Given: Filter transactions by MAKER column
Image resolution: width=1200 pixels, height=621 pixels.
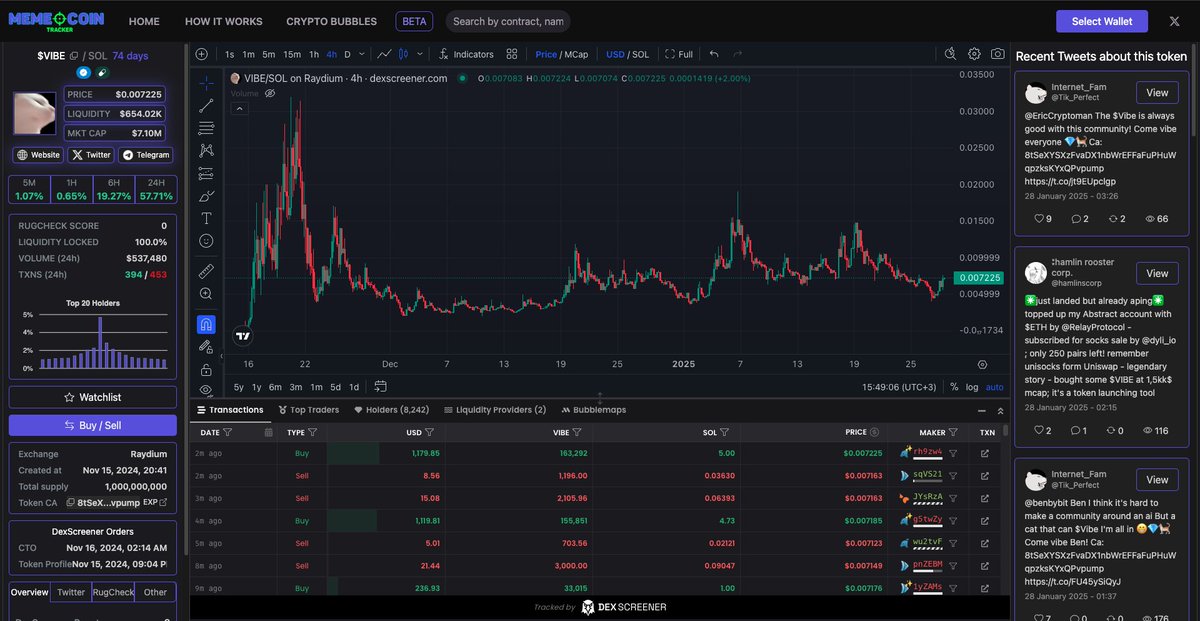Looking at the screenshot, I should tap(955, 432).
